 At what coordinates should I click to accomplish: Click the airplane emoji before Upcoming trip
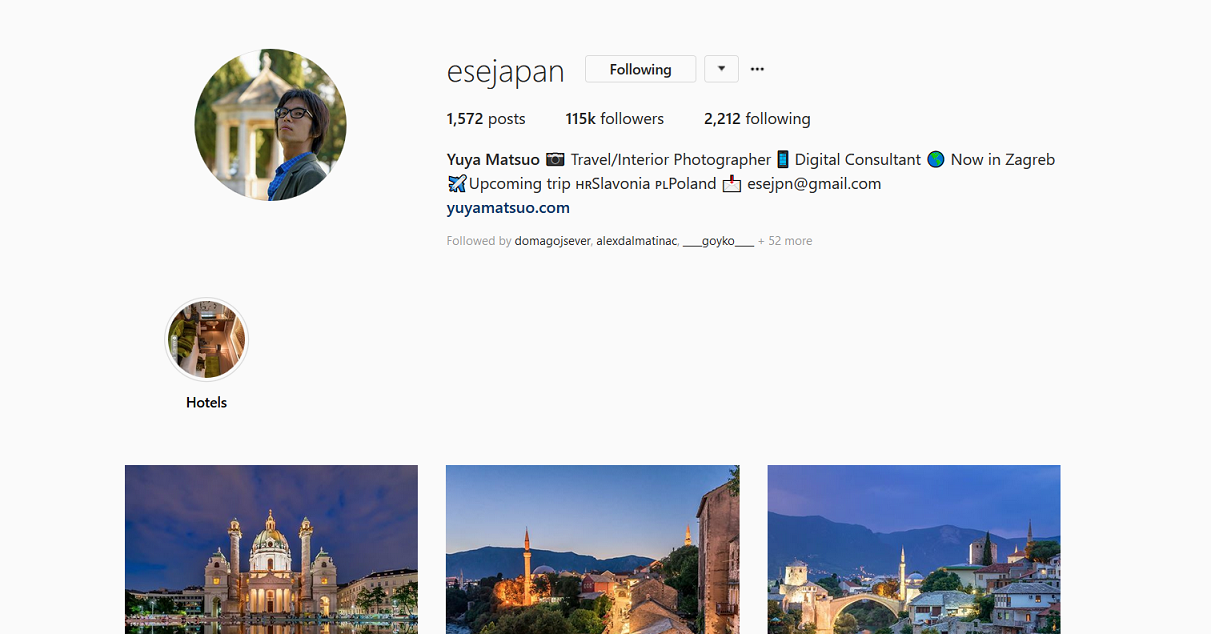(x=457, y=183)
